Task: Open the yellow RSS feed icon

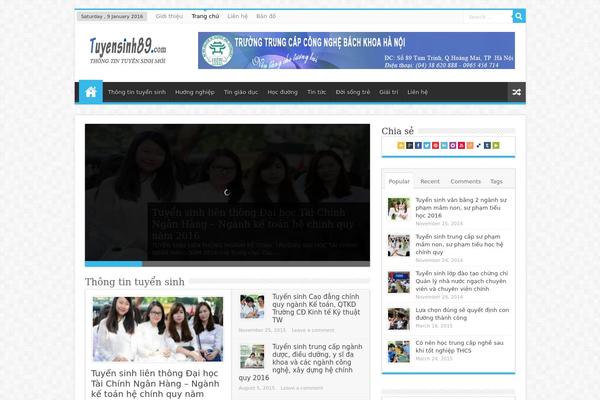Action: [401, 145]
